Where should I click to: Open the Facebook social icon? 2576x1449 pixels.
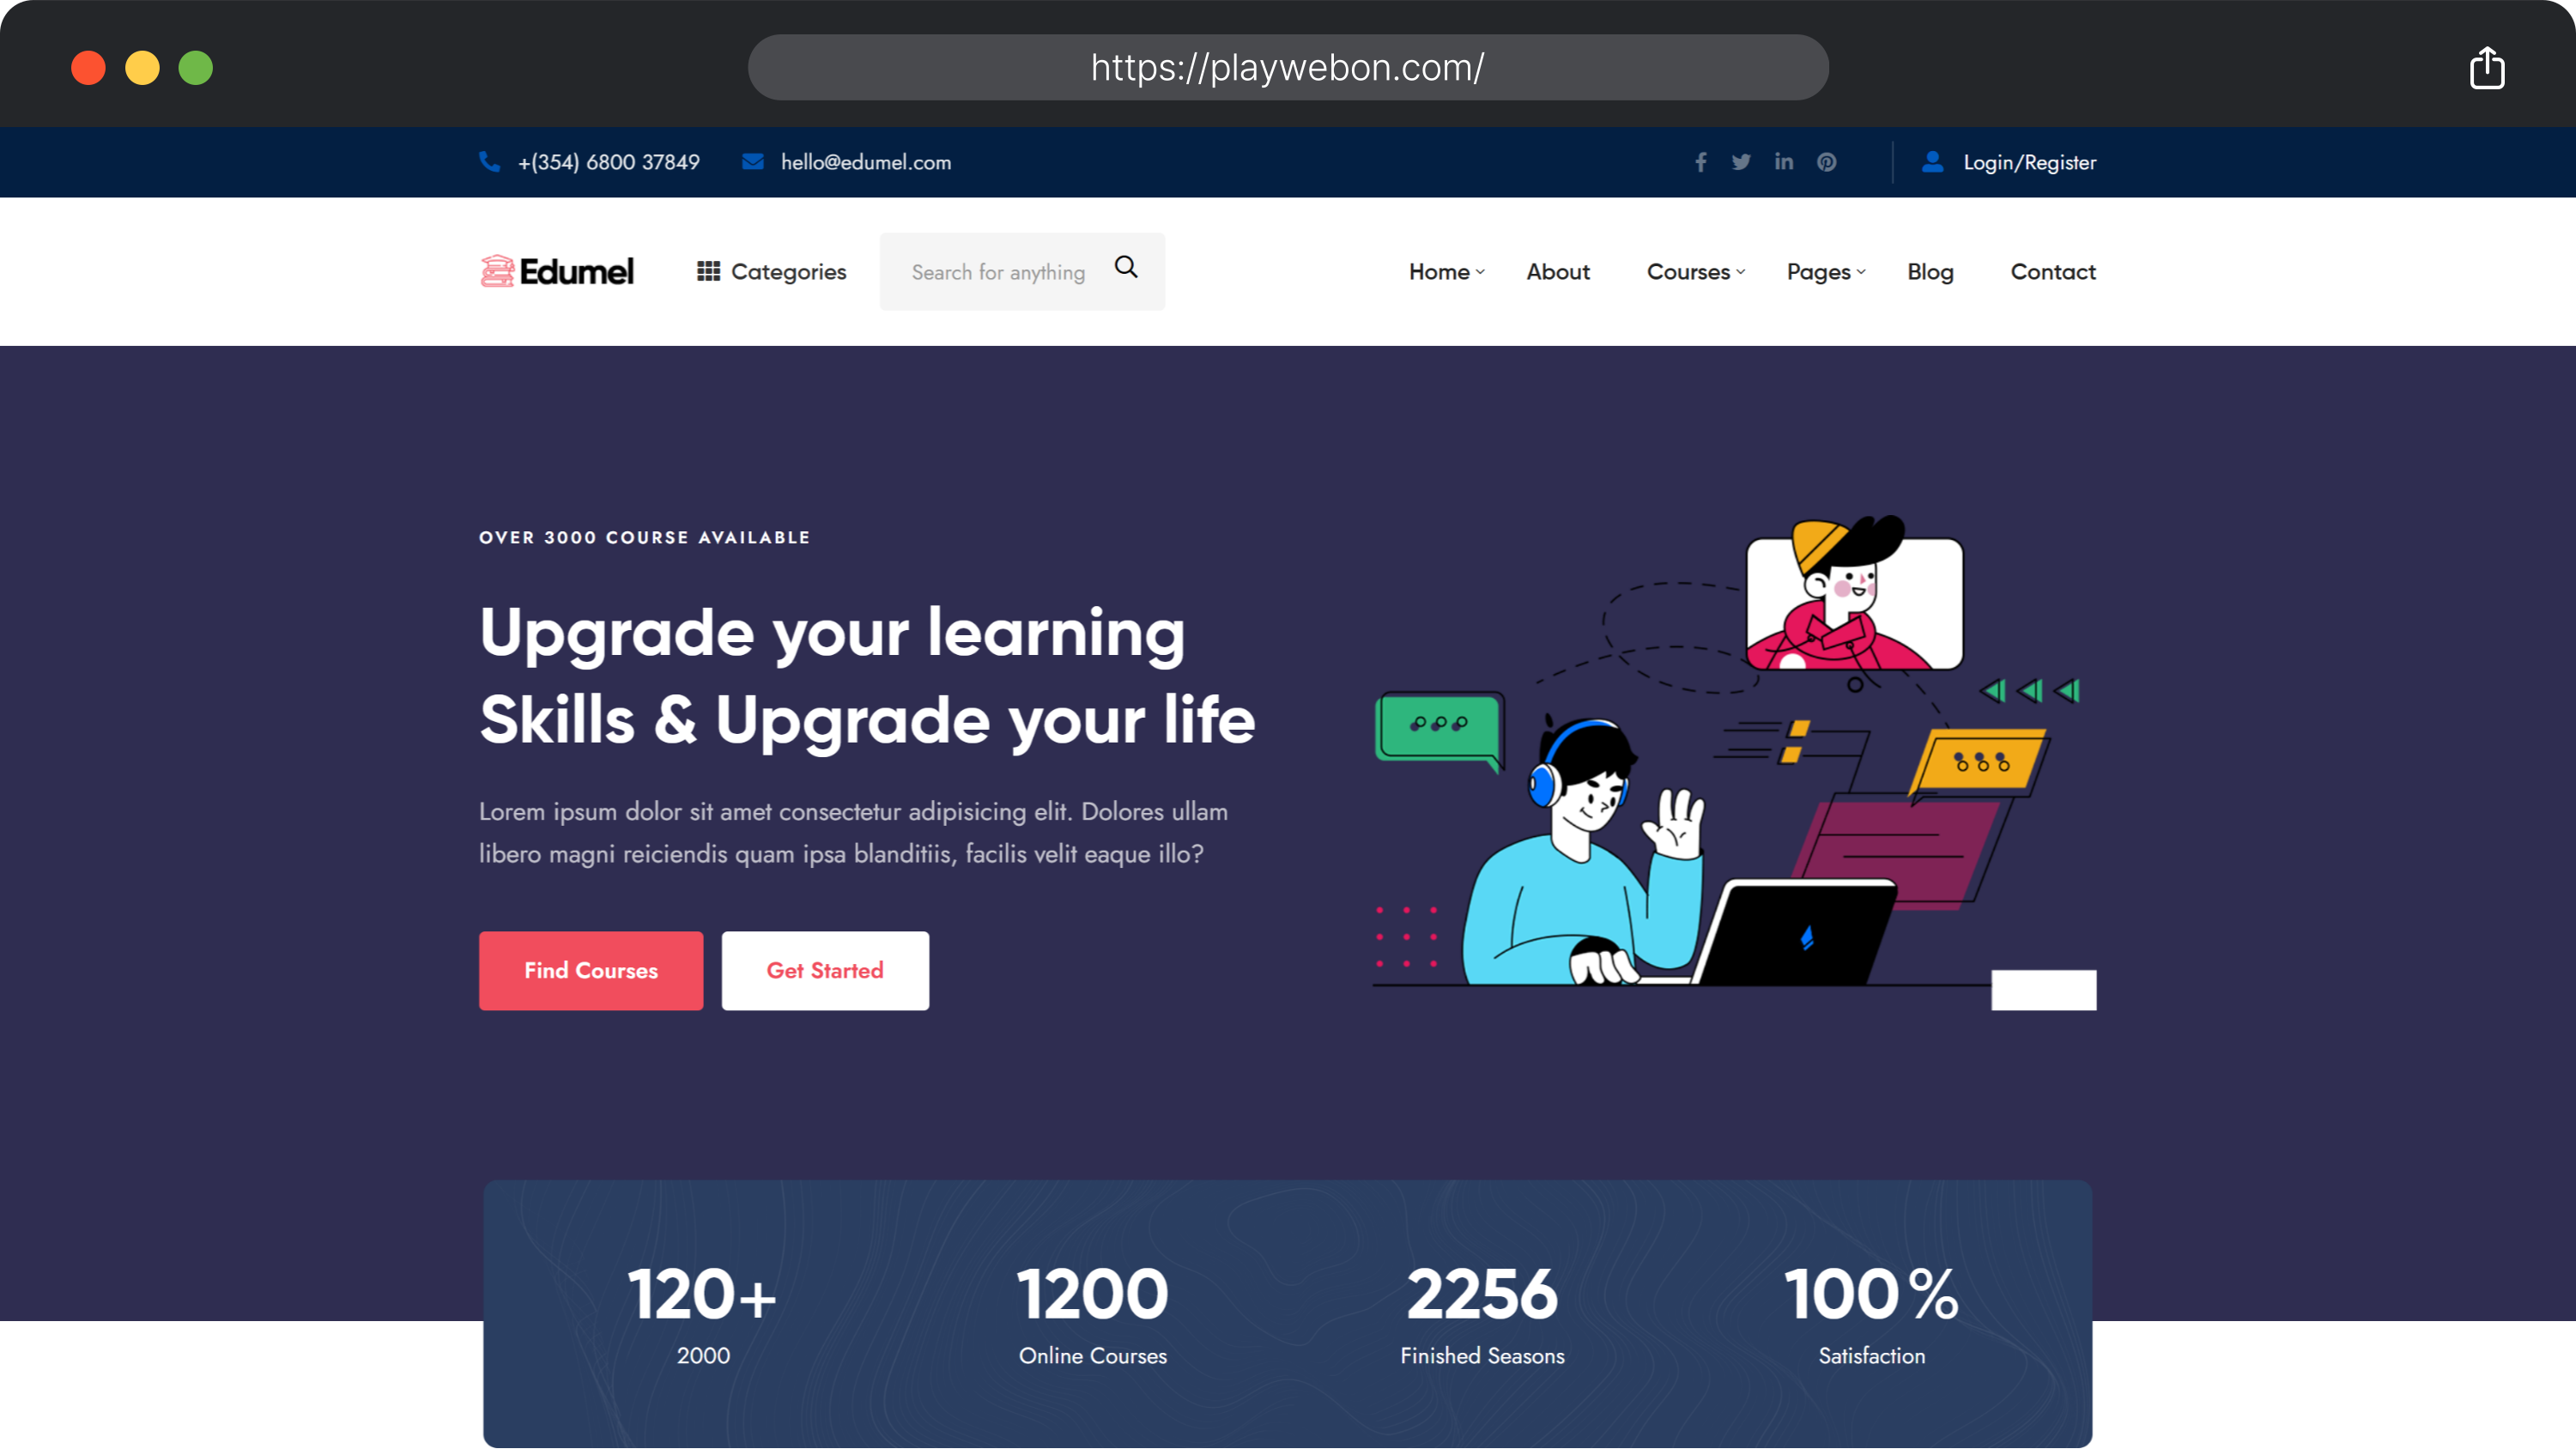[1700, 162]
